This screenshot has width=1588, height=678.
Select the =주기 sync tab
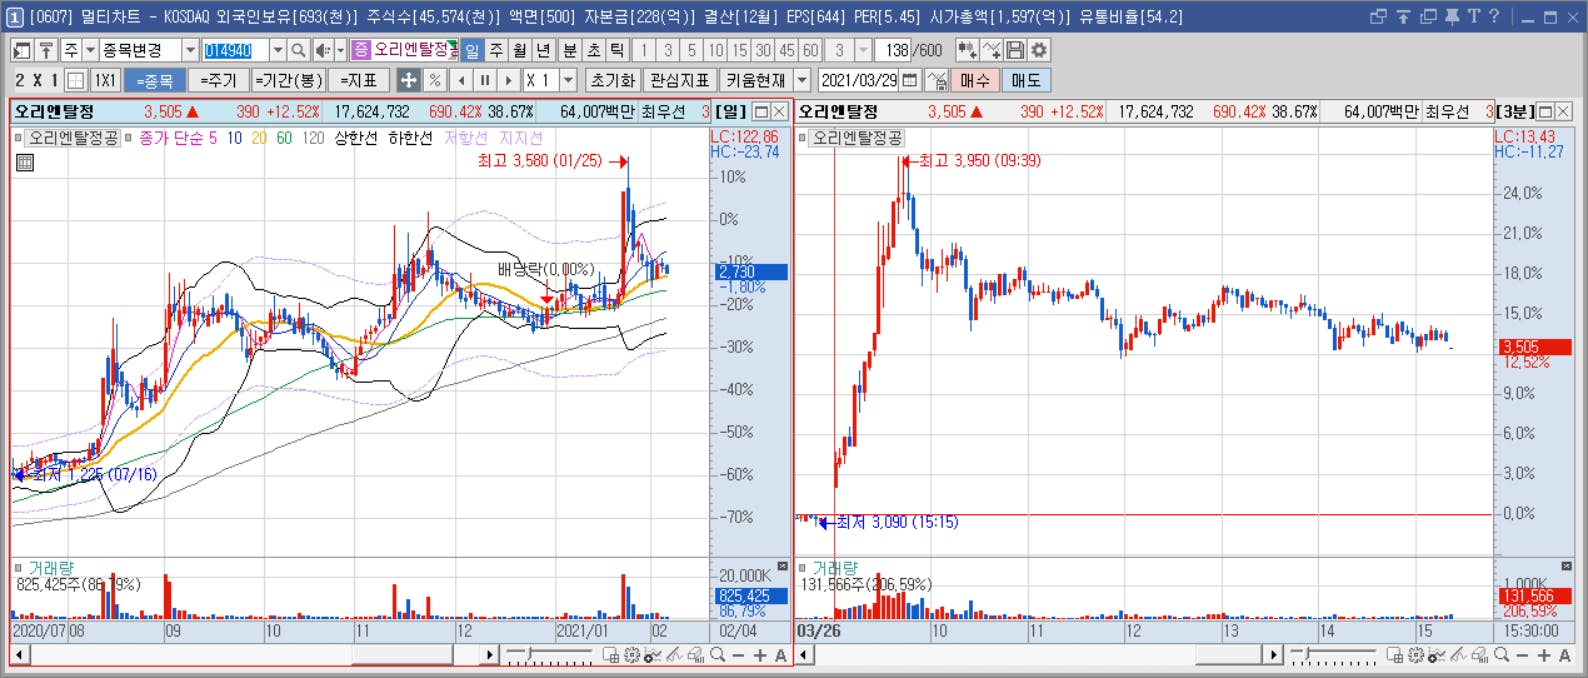(x=218, y=80)
